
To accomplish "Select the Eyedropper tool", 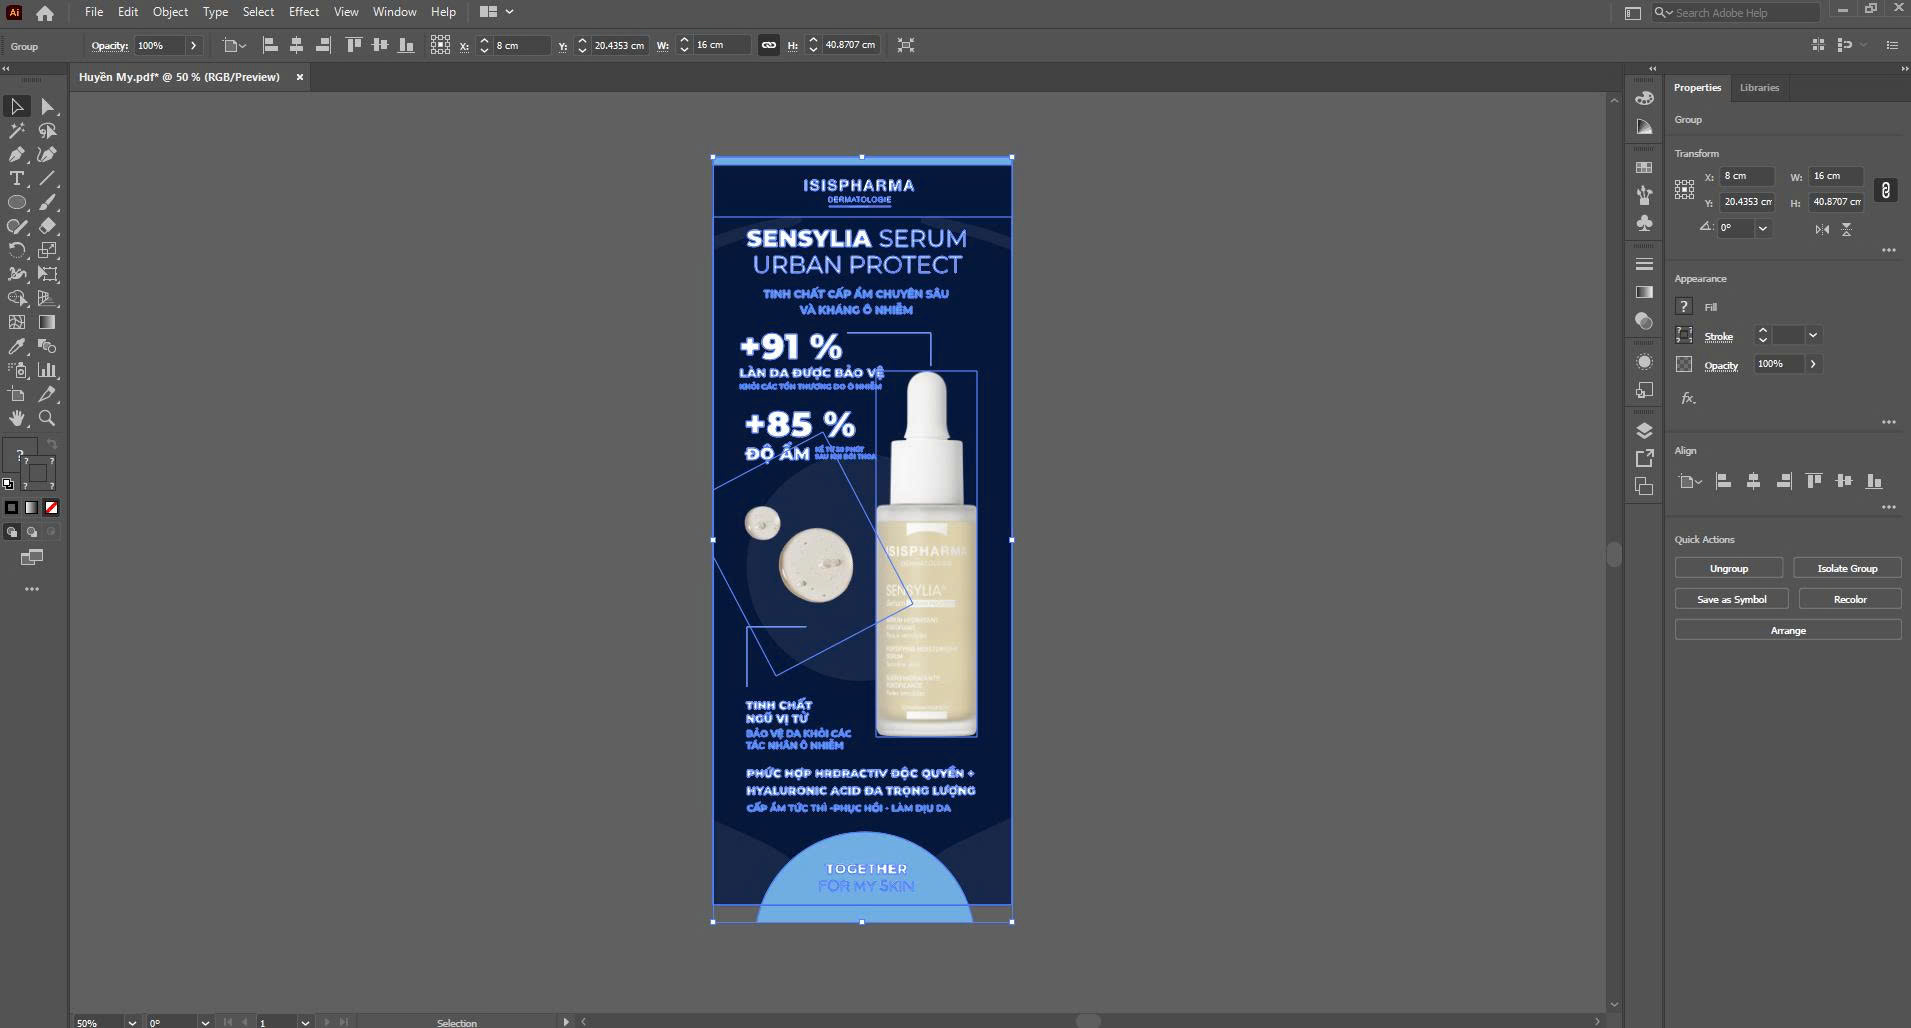I will [x=17, y=347].
